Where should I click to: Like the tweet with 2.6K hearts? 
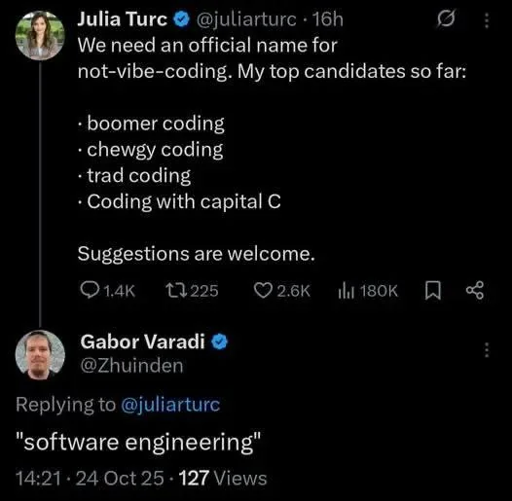tap(282, 290)
